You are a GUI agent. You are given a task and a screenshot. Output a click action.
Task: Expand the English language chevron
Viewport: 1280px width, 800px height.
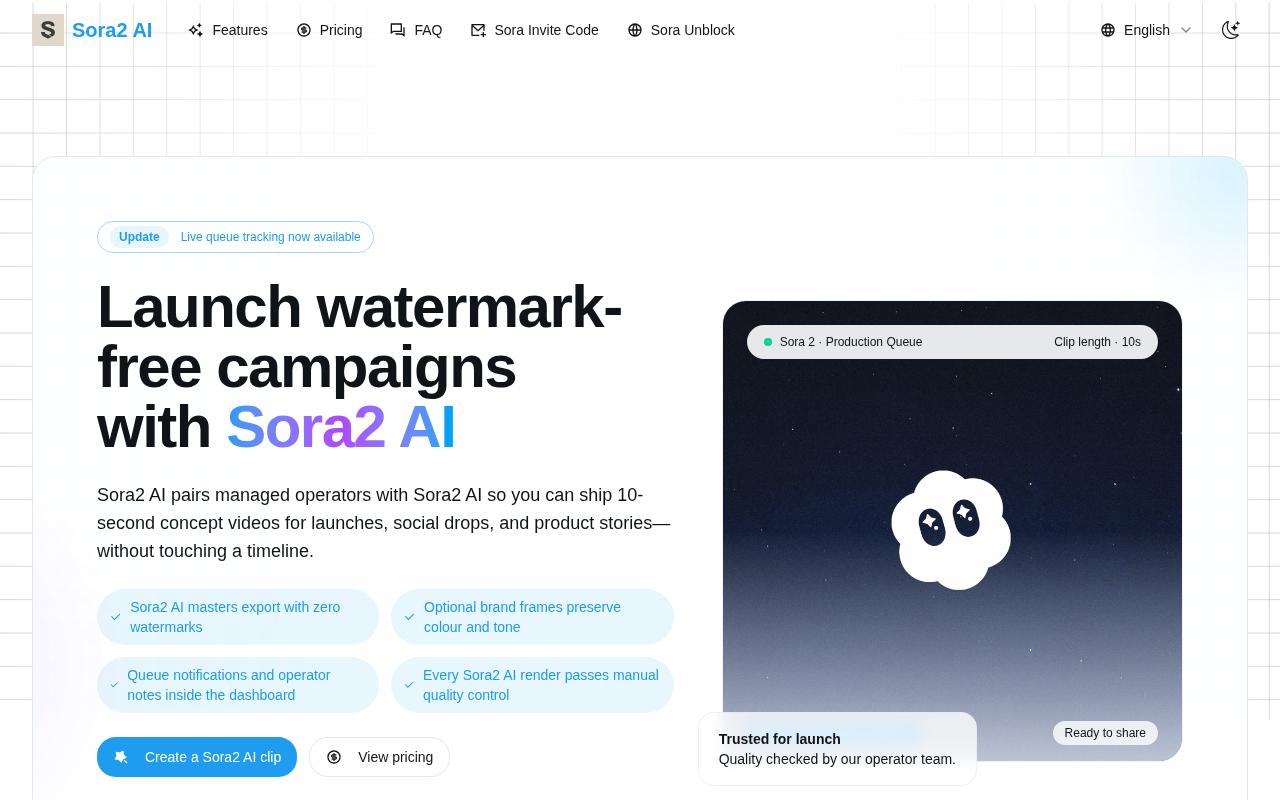pos(1186,30)
